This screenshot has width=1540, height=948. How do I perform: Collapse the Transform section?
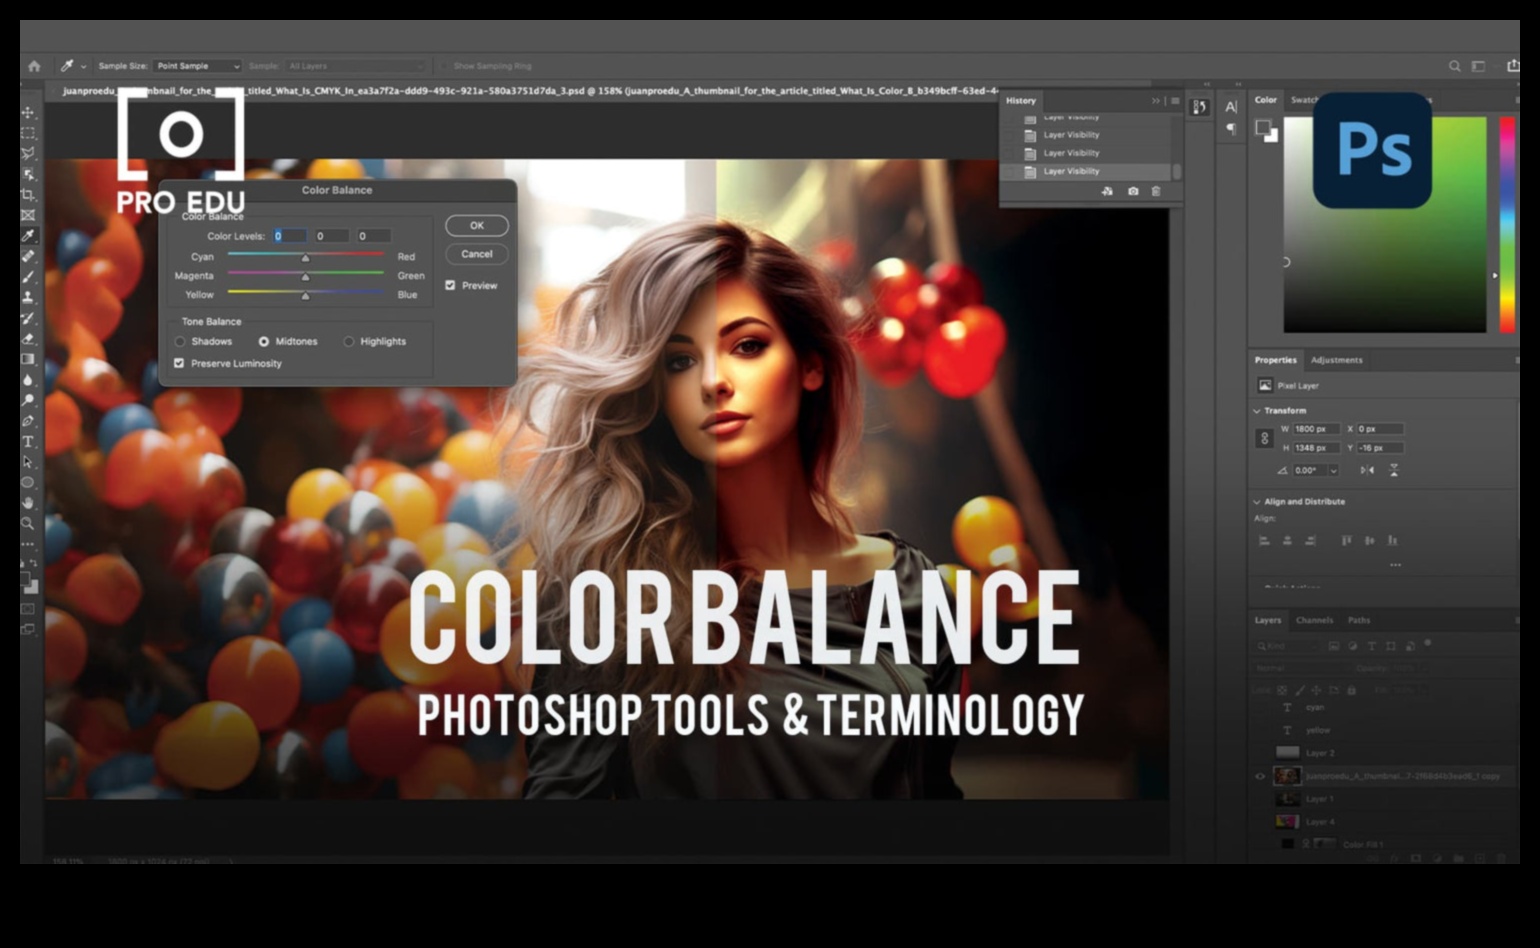pos(1257,411)
